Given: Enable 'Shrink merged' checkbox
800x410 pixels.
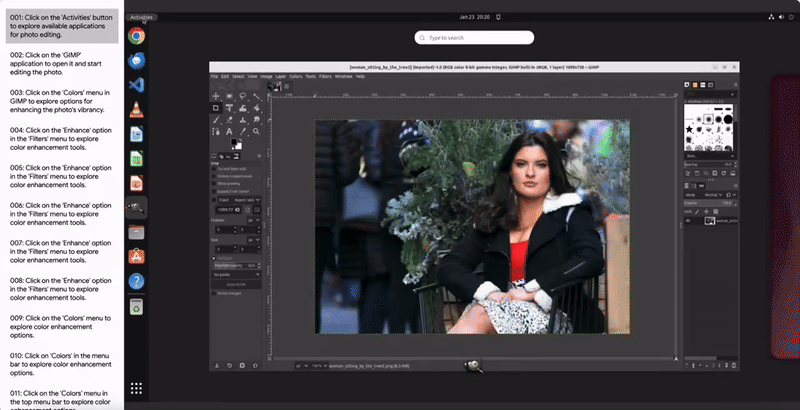Looking at the screenshot, I should tap(214, 293).
